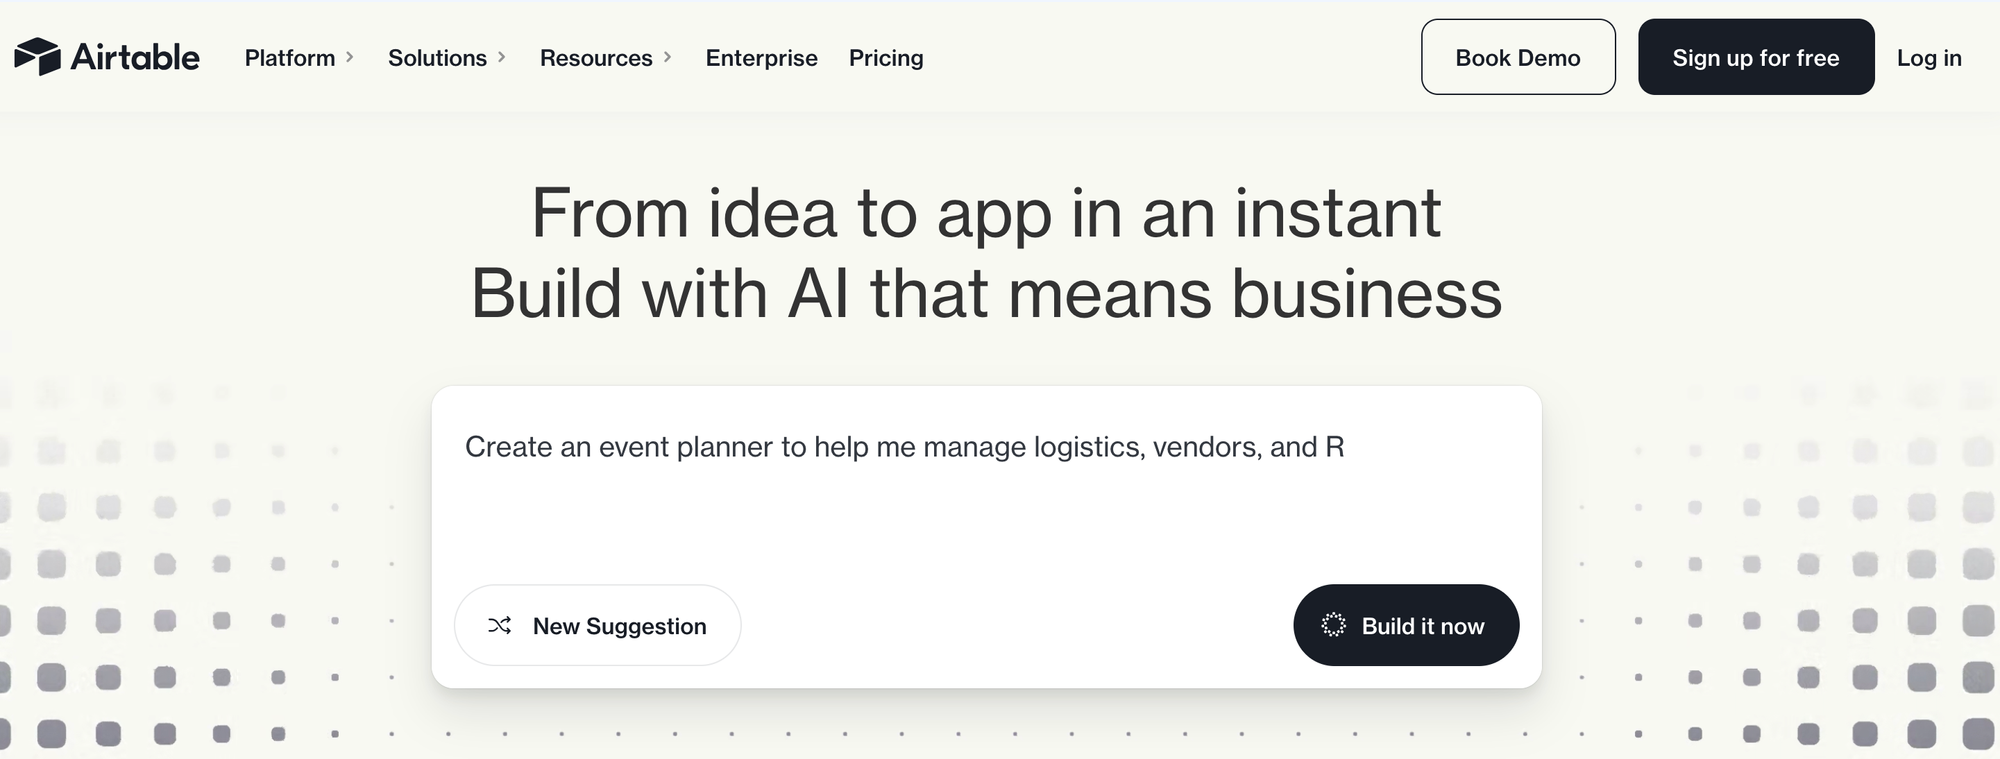The width and height of the screenshot is (2000, 759).
Task: Expand the chevron next to Solutions
Action: 502,57
